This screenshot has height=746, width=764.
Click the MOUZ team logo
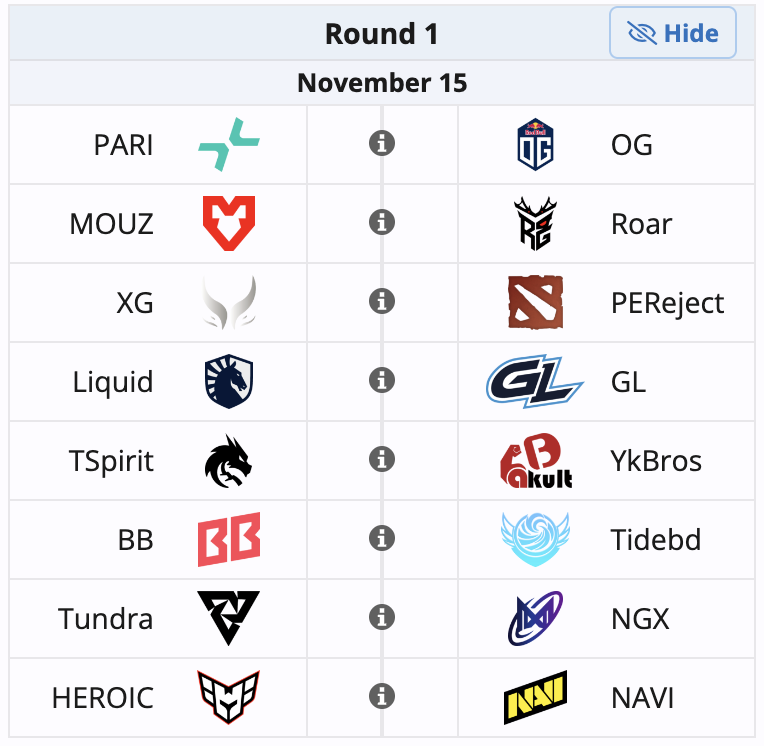pos(228,223)
